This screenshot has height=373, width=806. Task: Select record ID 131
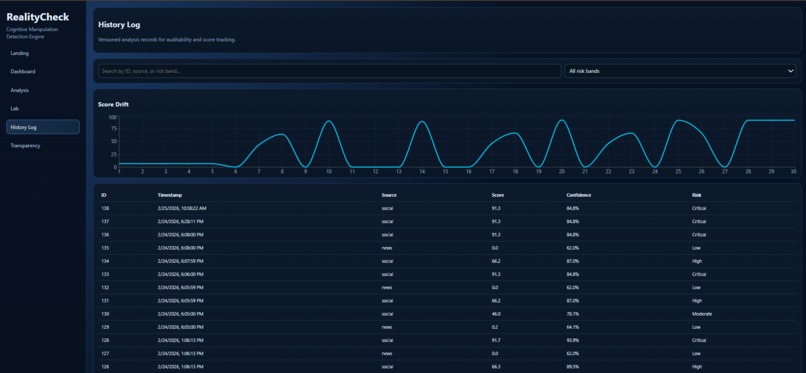point(105,301)
